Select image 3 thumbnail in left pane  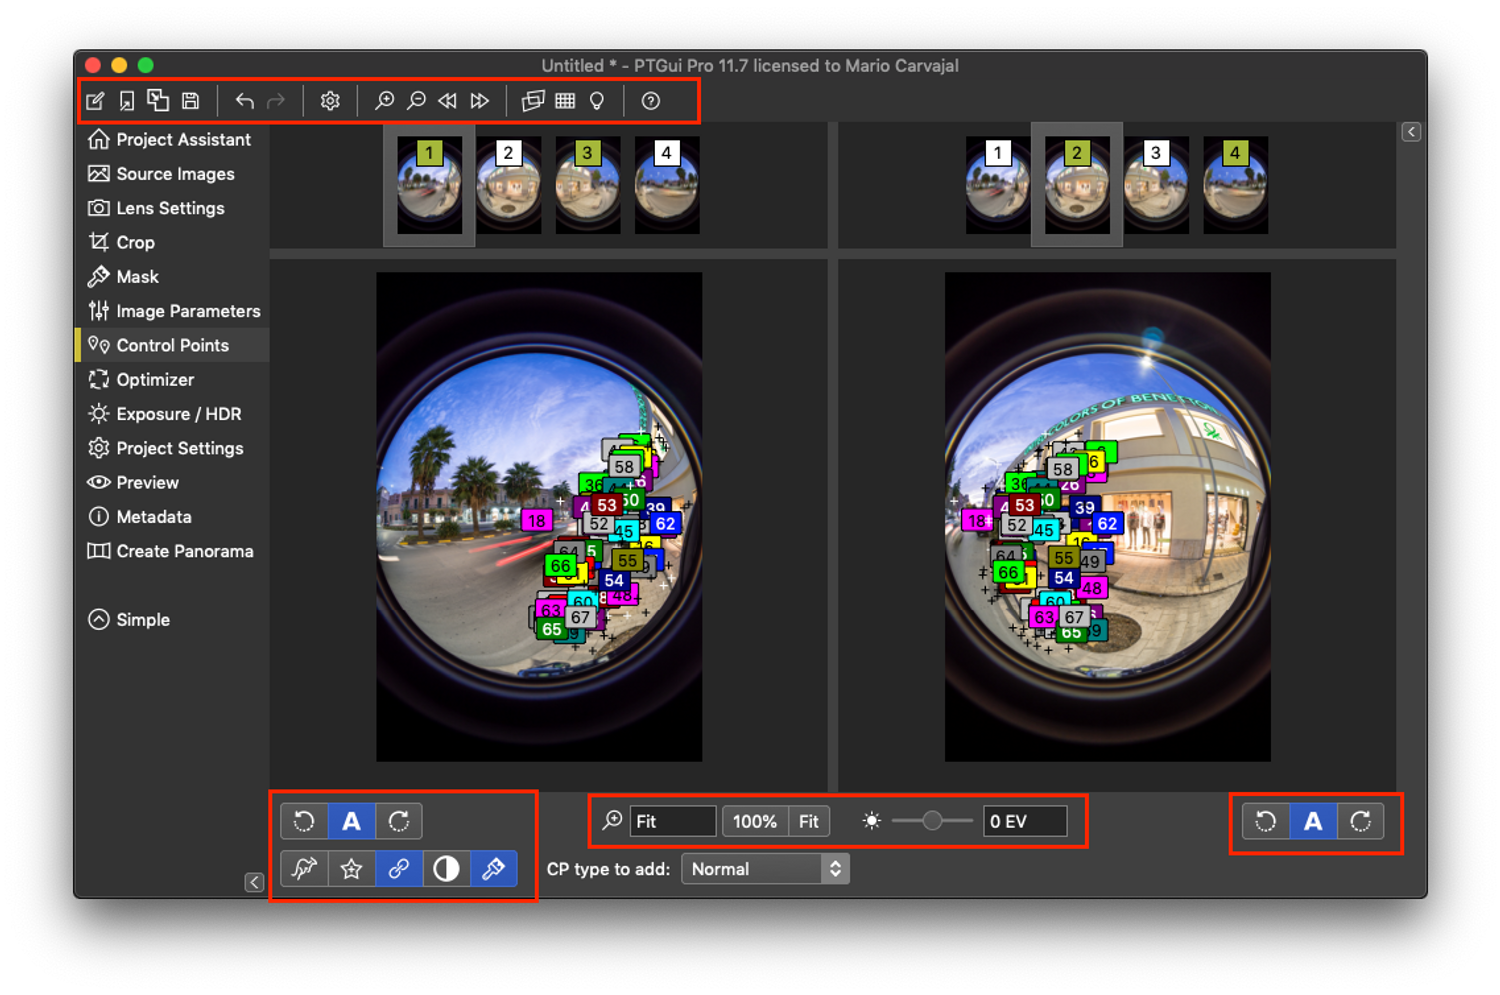tap(587, 185)
